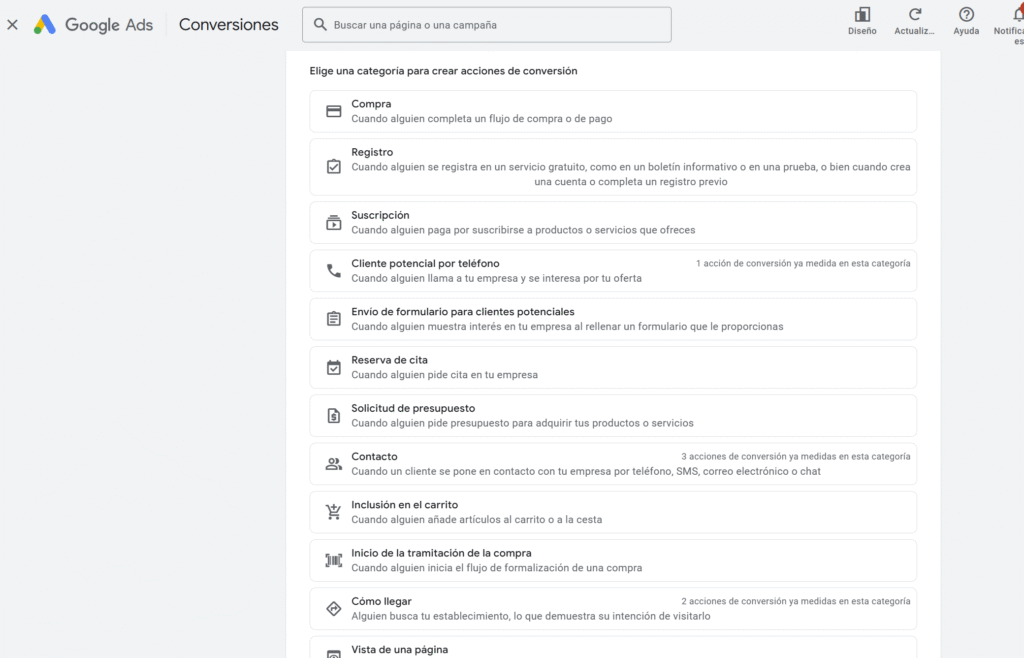The width and height of the screenshot is (1024, 658).
Task: Select the phone icon for Cliente potencial por teléfono
Action: coord(334,271)
